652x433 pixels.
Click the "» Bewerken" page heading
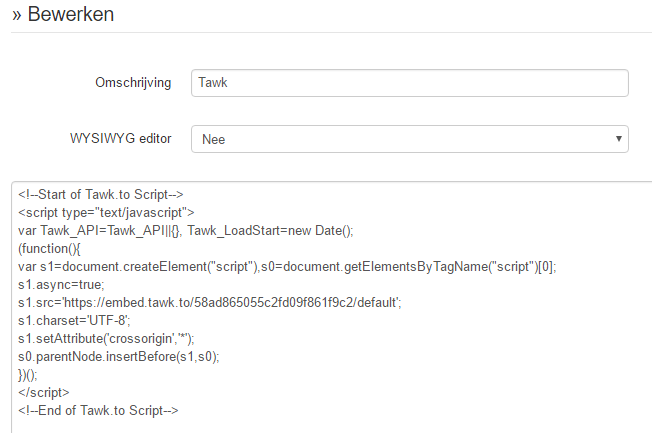pyautogui.click(x=63, y=14)
